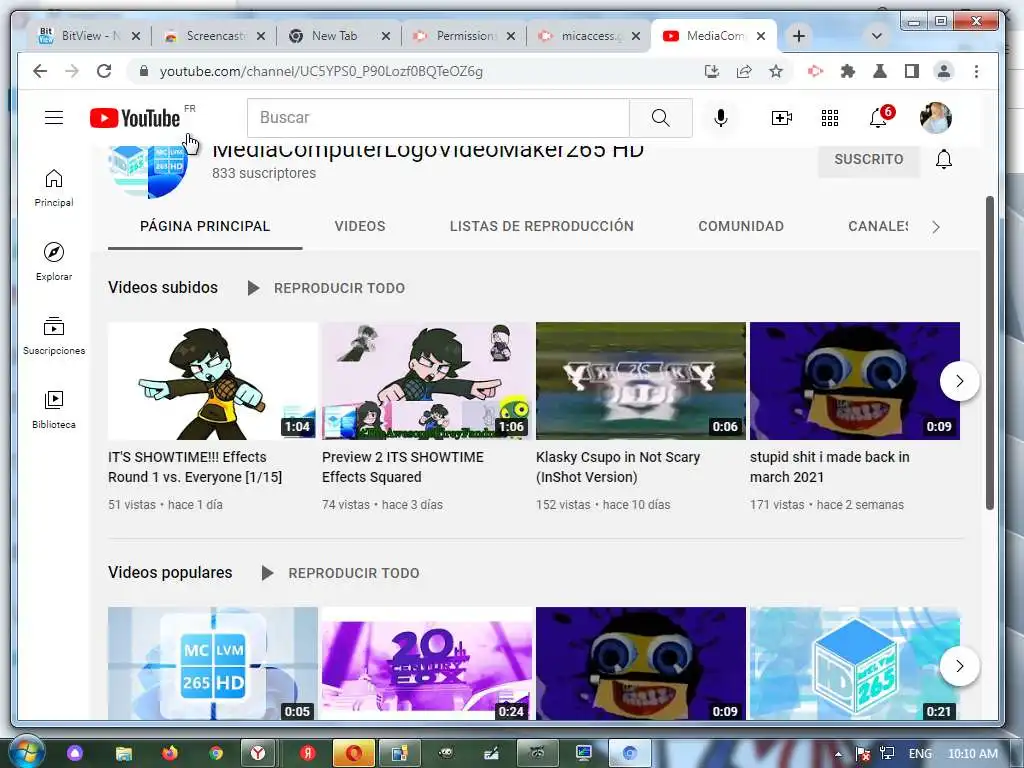Open Principal home in the sidebar
The width and height of the screenshot is (1024, 768).
[54, 188]
